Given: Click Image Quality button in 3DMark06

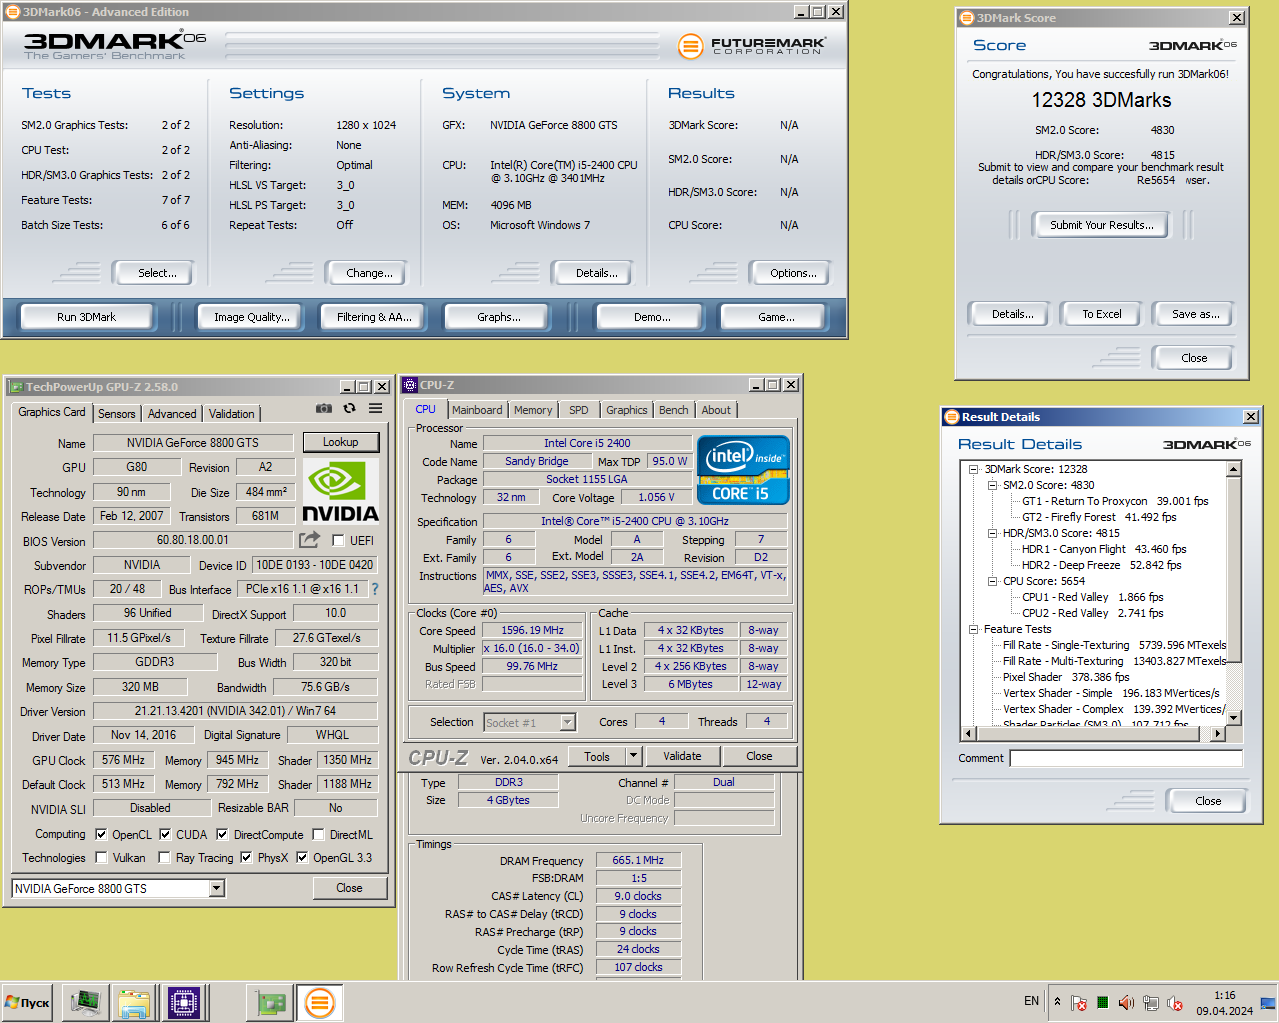Looking at the screenshot, I should (x=252, y=317).
